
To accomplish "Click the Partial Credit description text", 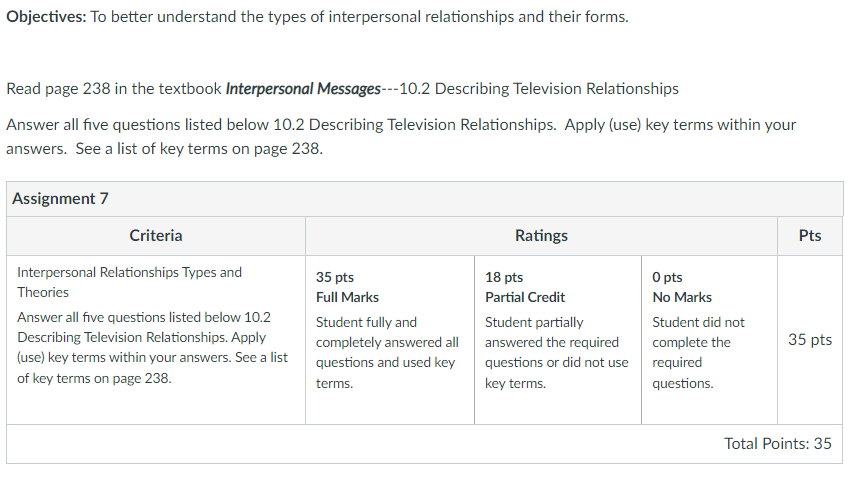I will tap(556, 353).
